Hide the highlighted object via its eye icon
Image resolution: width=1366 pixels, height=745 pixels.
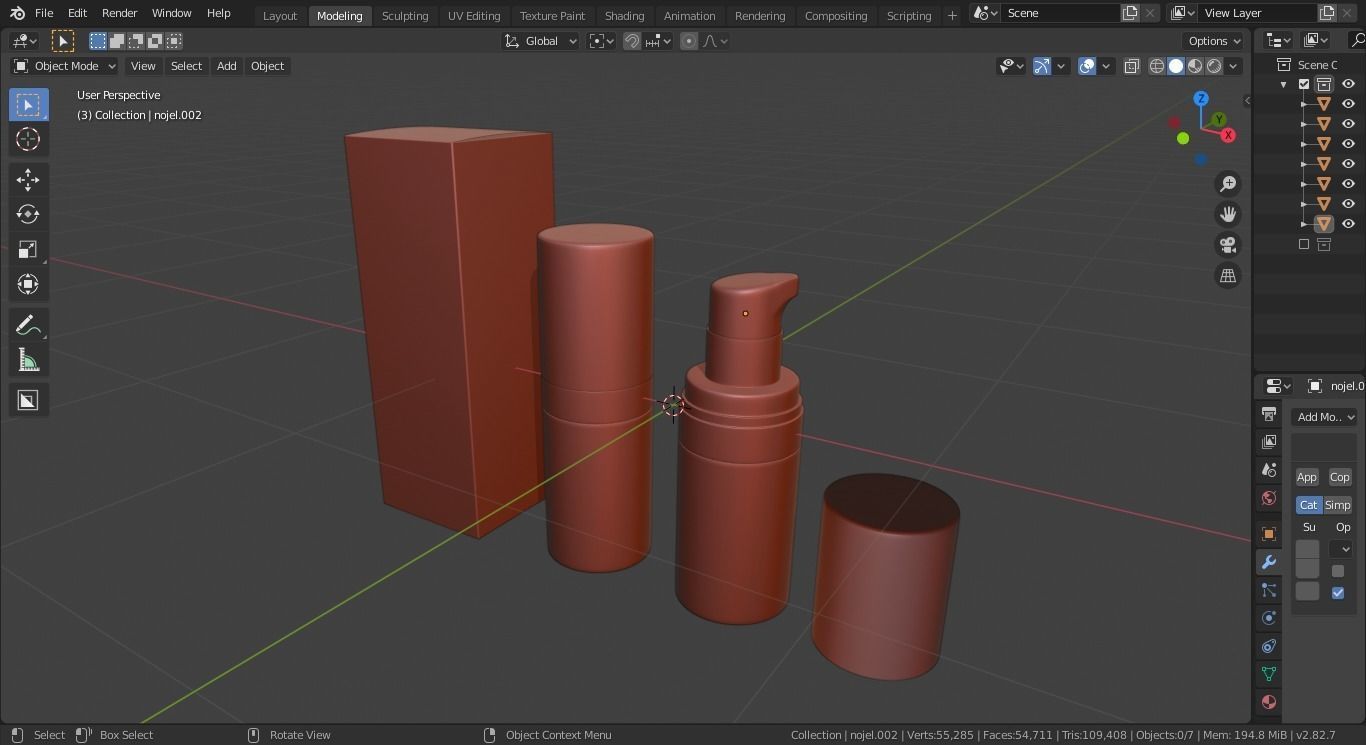[x=1348, y=224]
